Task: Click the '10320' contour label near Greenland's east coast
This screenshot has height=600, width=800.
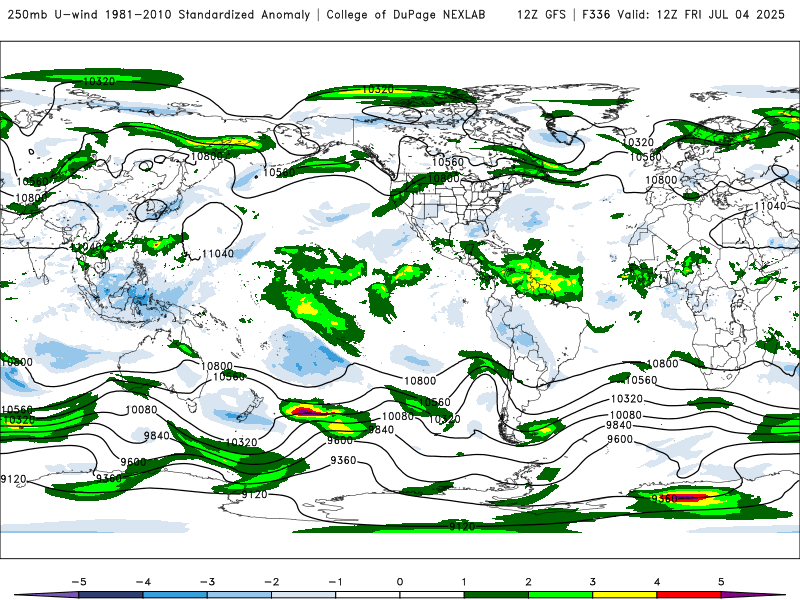Action: pyautogui.click(x=638, y=142)
